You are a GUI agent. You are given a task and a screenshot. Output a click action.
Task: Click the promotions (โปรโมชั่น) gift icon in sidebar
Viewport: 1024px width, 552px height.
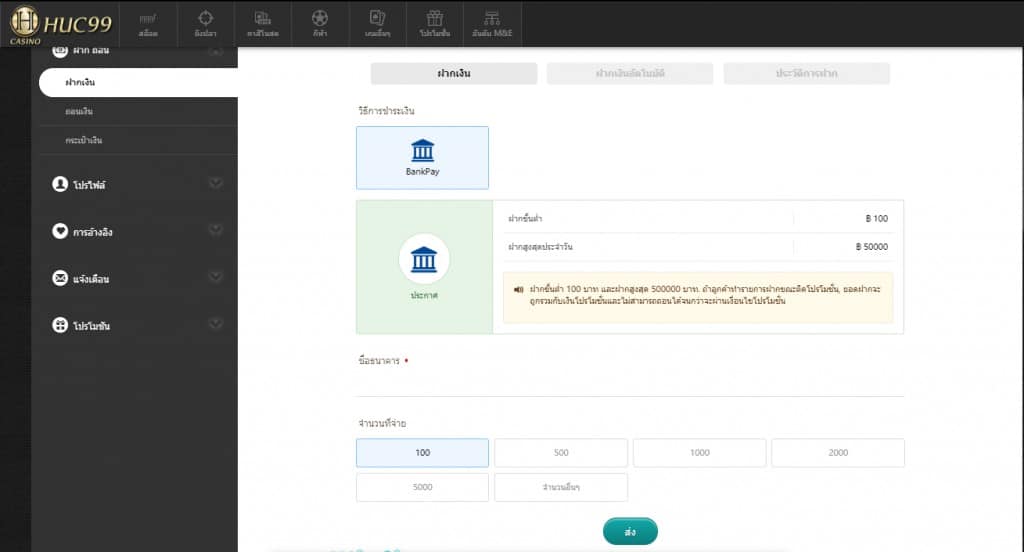(x=60, y=325)
